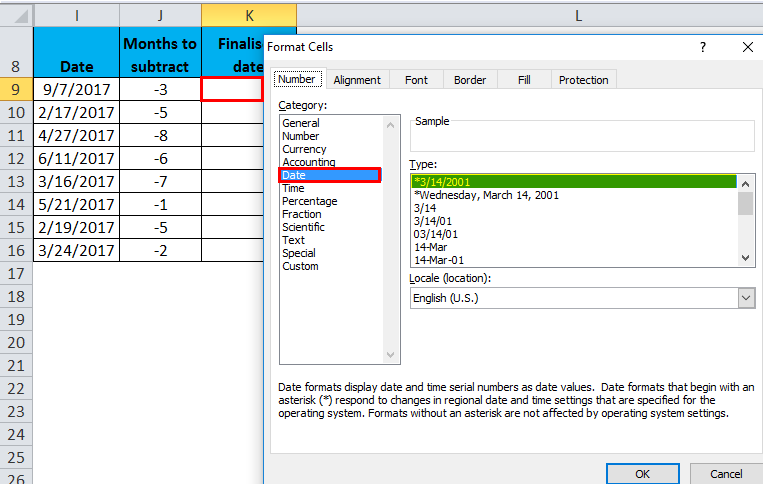Click selected cell K9
The width and height of the screenshot is (763, 484).
pos(232,90)
